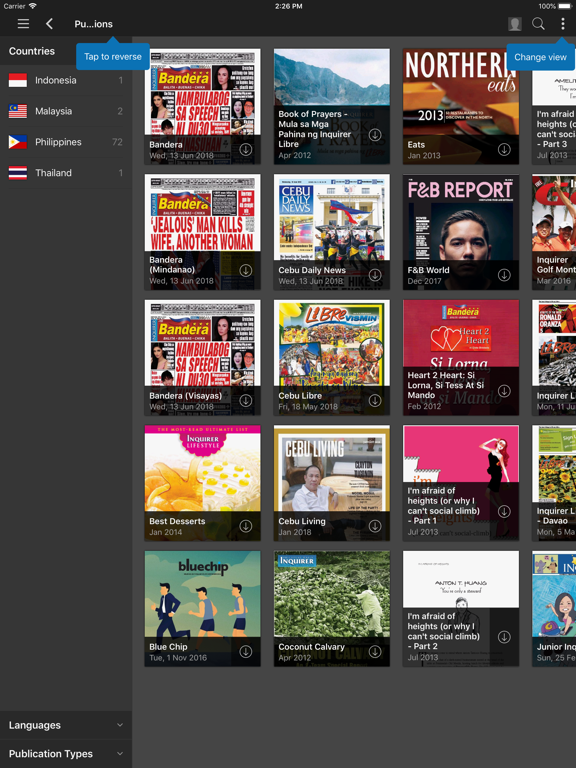Download Bandera (Visayas) issue
576x768 pixels.
coord(246,401)
